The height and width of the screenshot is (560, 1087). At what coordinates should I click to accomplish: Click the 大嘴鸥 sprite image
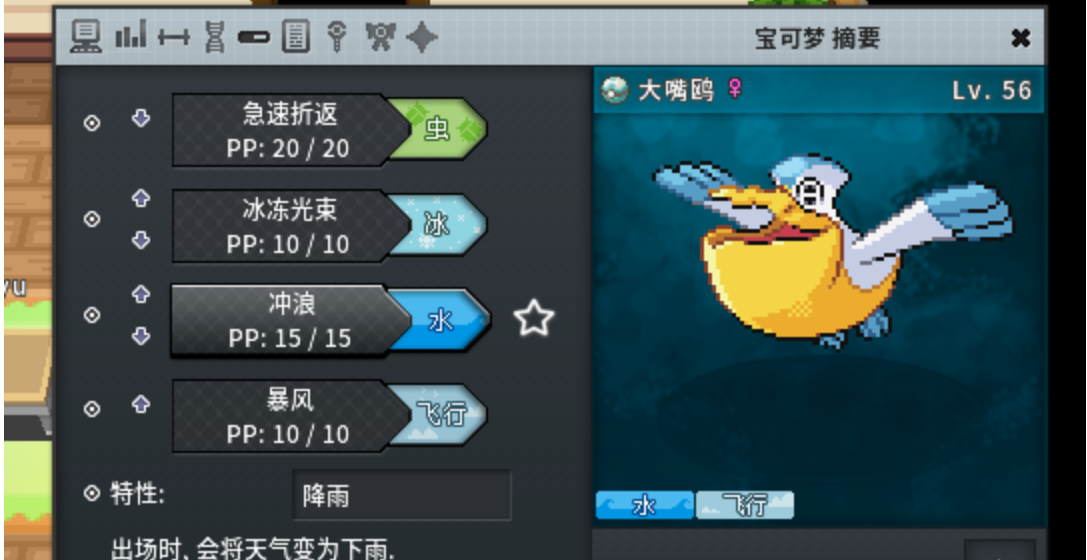tap(832, 251)
